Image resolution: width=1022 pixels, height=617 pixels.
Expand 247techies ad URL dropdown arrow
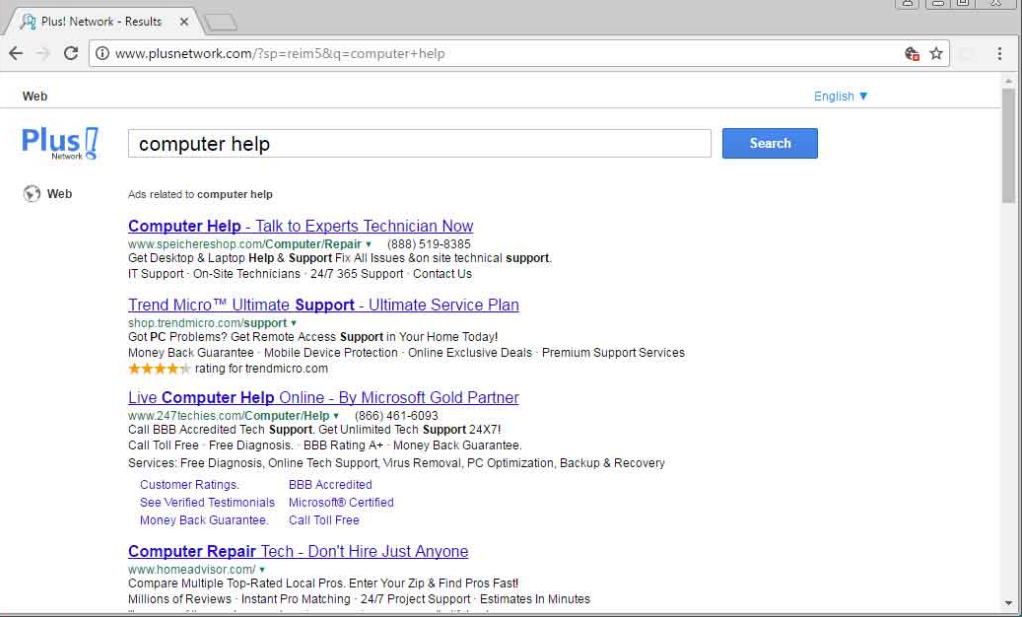point(337,416)
